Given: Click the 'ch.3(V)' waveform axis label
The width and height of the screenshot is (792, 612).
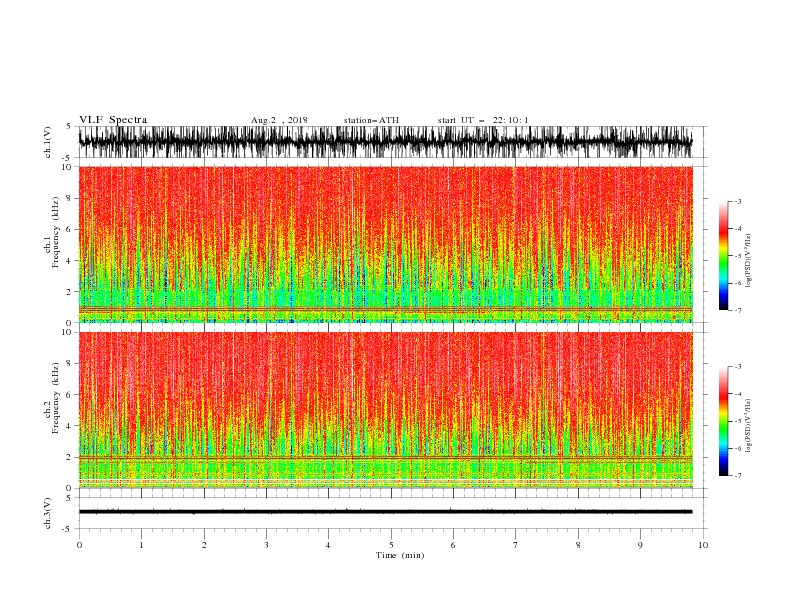Looking at the screenshot, I should click(x=48, y=513).
